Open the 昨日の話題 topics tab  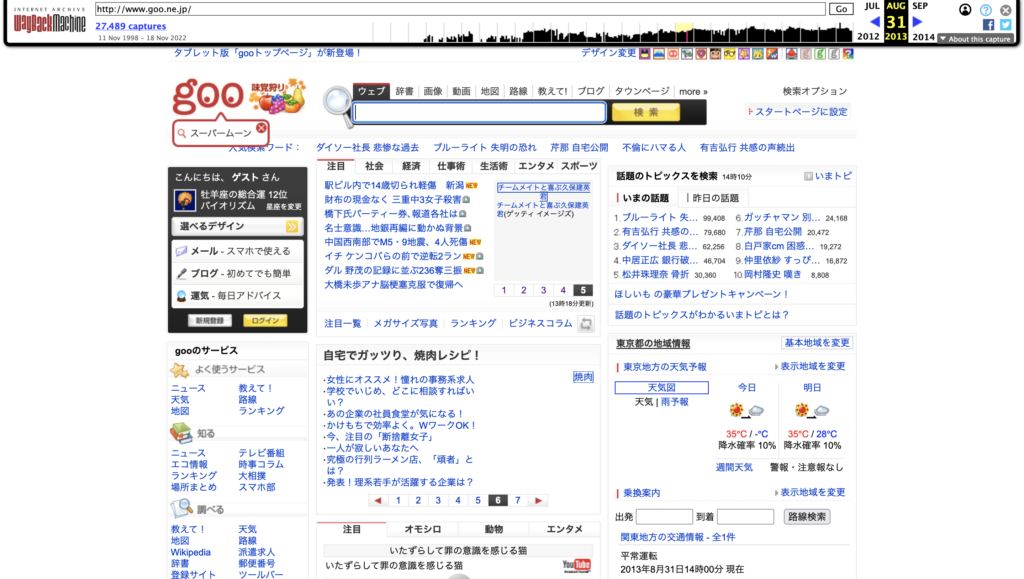click(x=715, y=198)
